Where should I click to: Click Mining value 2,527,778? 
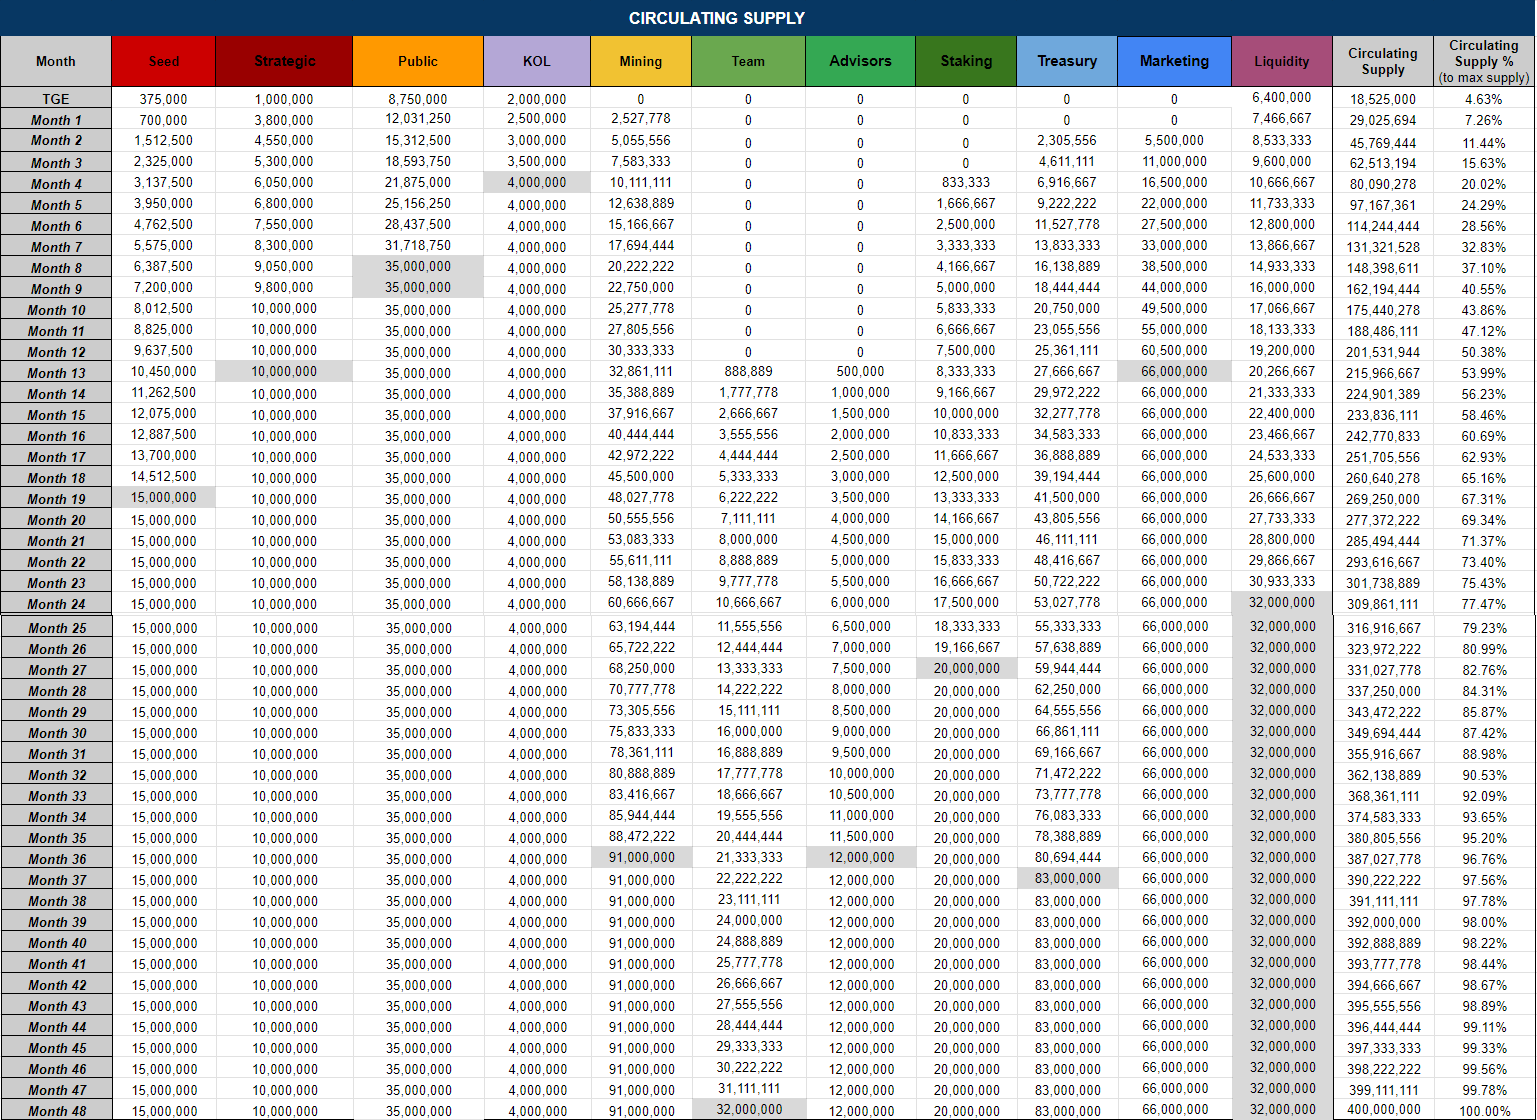tap(641, 119)
